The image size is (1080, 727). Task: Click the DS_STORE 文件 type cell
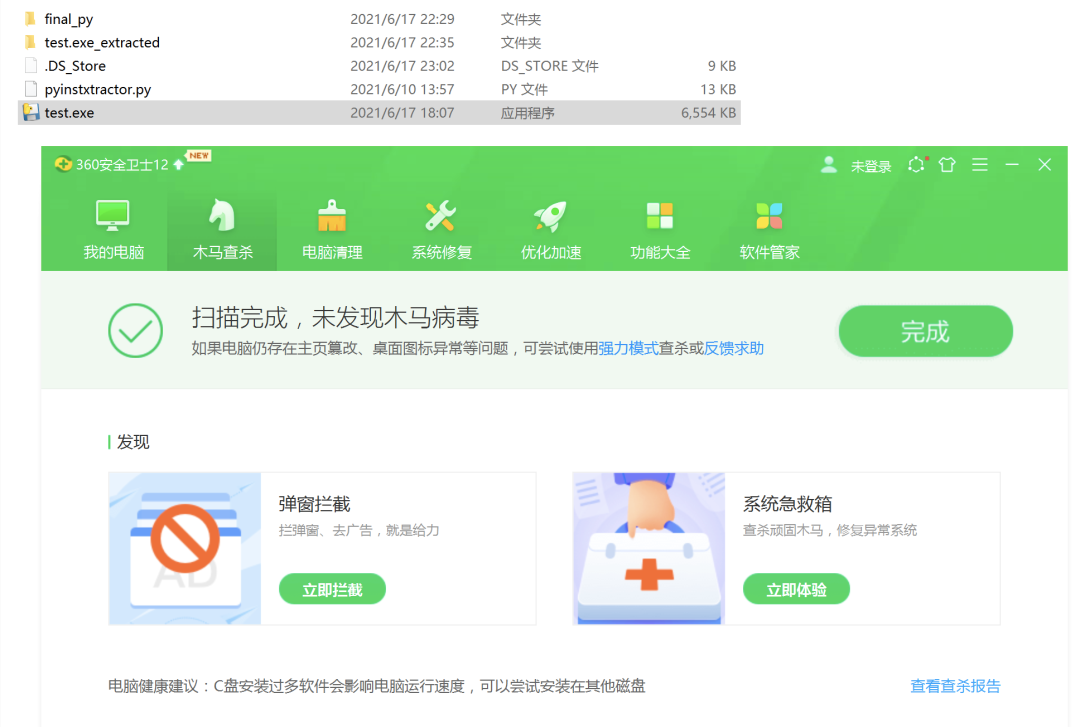pyautogui.click(x=550, y=66)
